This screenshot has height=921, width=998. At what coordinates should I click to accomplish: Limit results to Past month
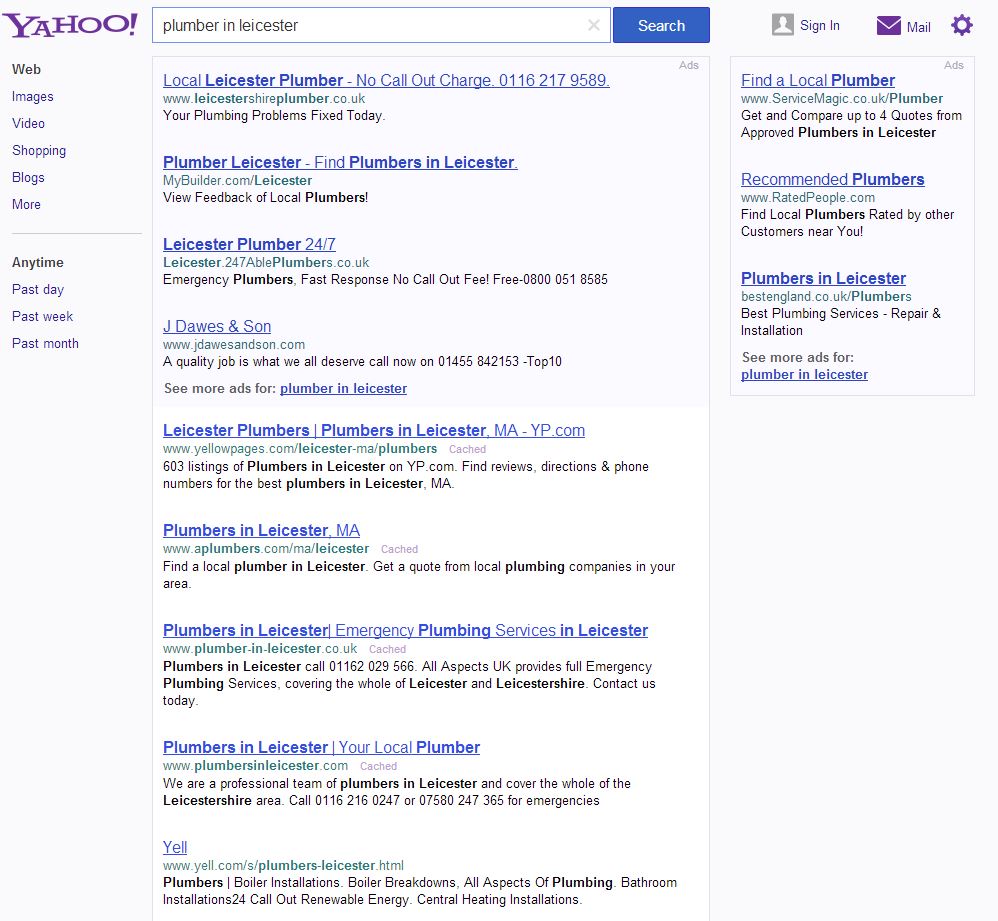point(45,344)
